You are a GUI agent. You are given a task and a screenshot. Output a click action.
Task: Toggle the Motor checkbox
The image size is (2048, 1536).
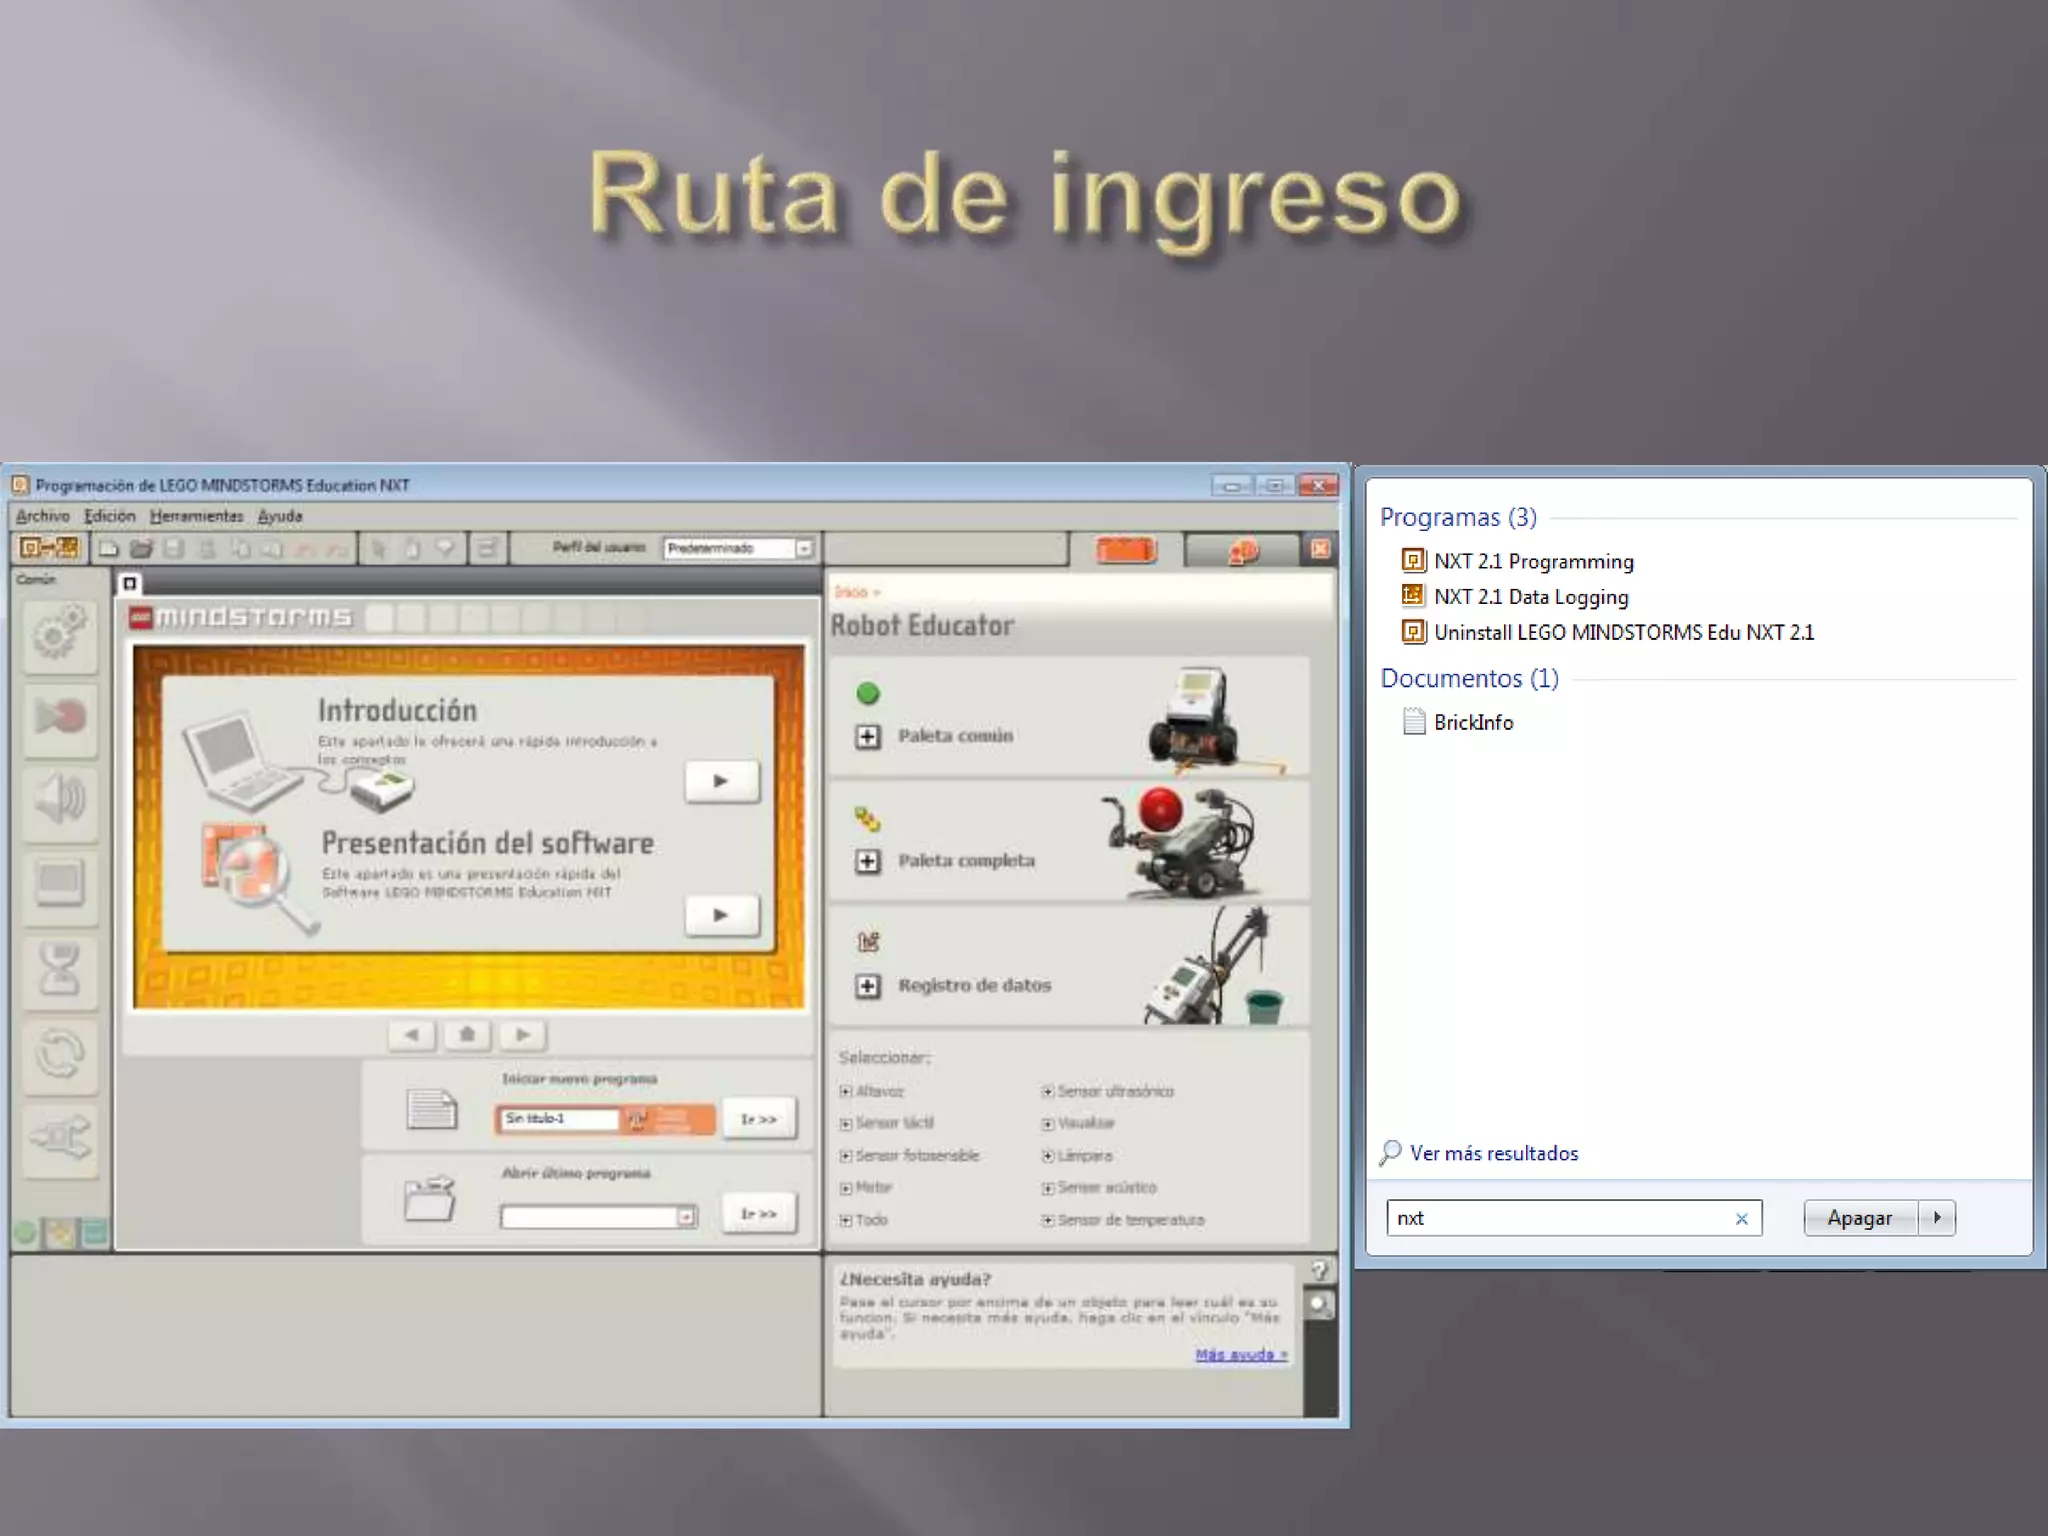tap(846, 1188)
